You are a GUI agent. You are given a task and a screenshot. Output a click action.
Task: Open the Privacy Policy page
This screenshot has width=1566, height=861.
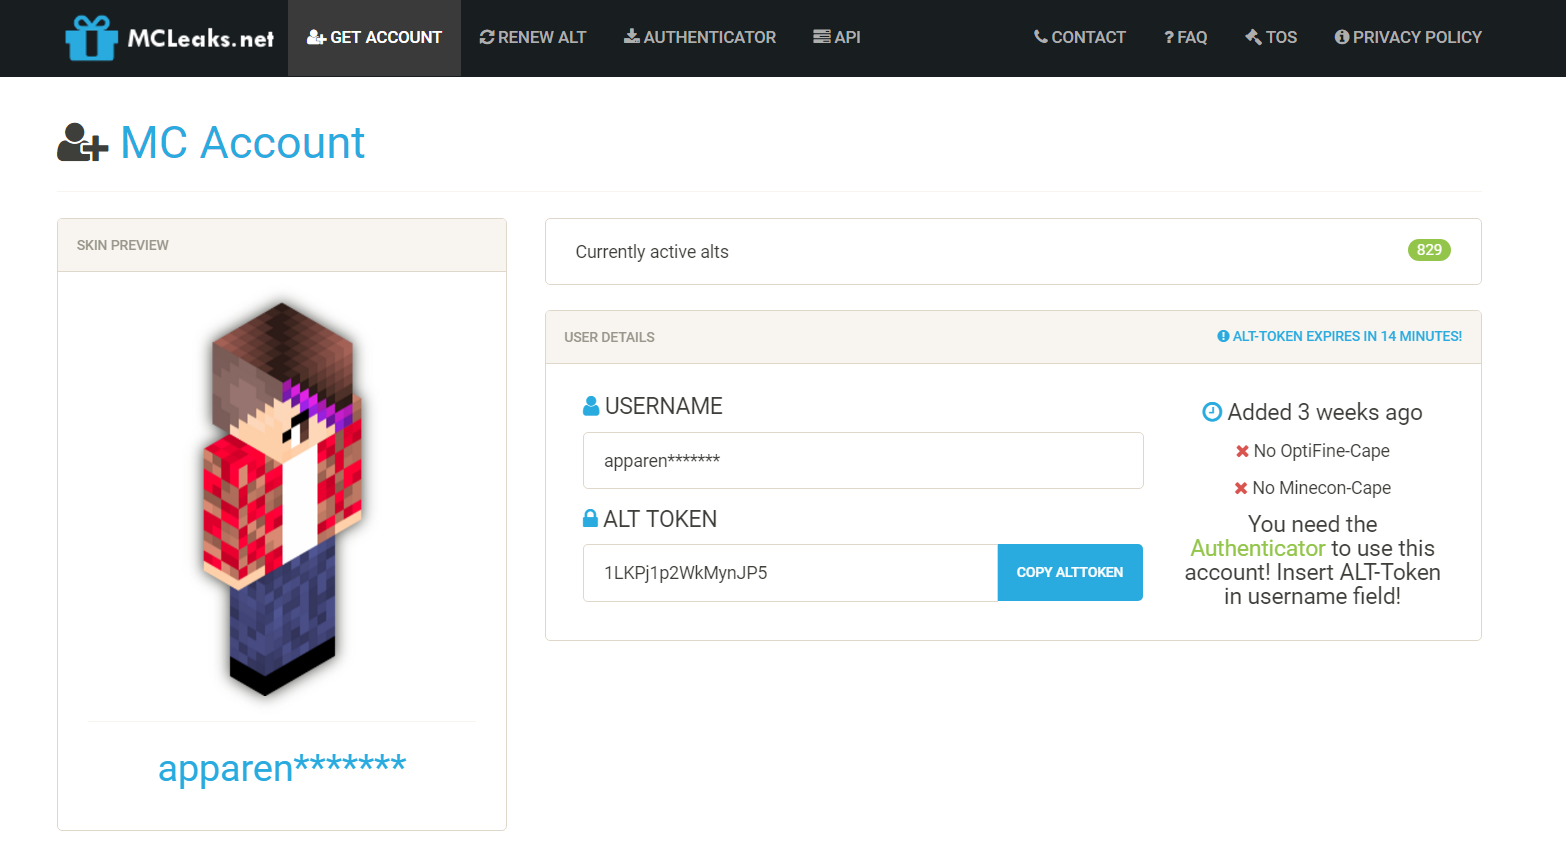point(1408,38)
